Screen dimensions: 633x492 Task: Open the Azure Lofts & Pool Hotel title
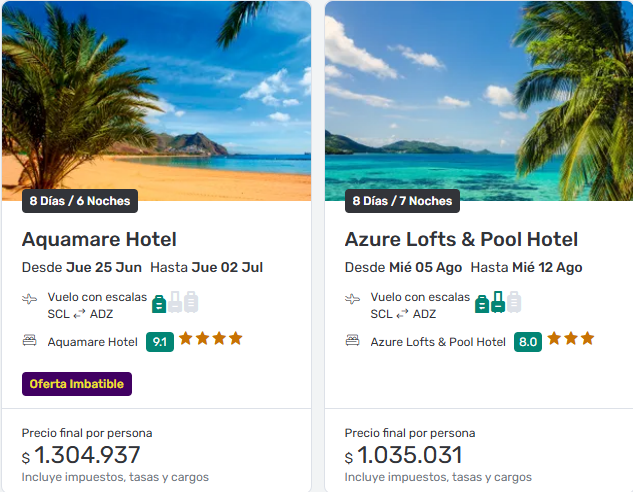pyautogui.click(x=461, y=240)
